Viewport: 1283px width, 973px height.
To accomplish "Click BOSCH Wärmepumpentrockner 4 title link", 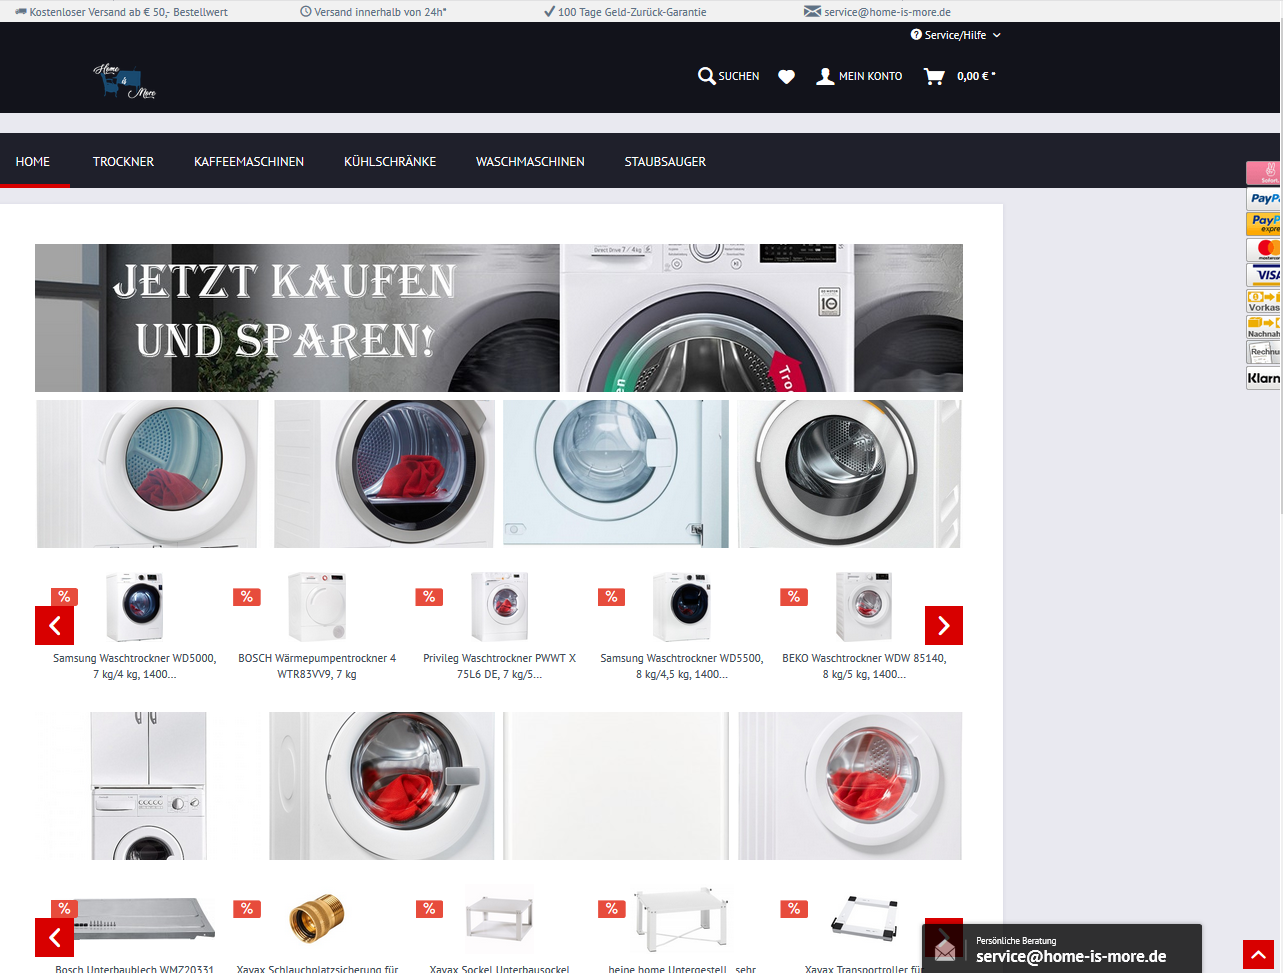I will (317, 666).
